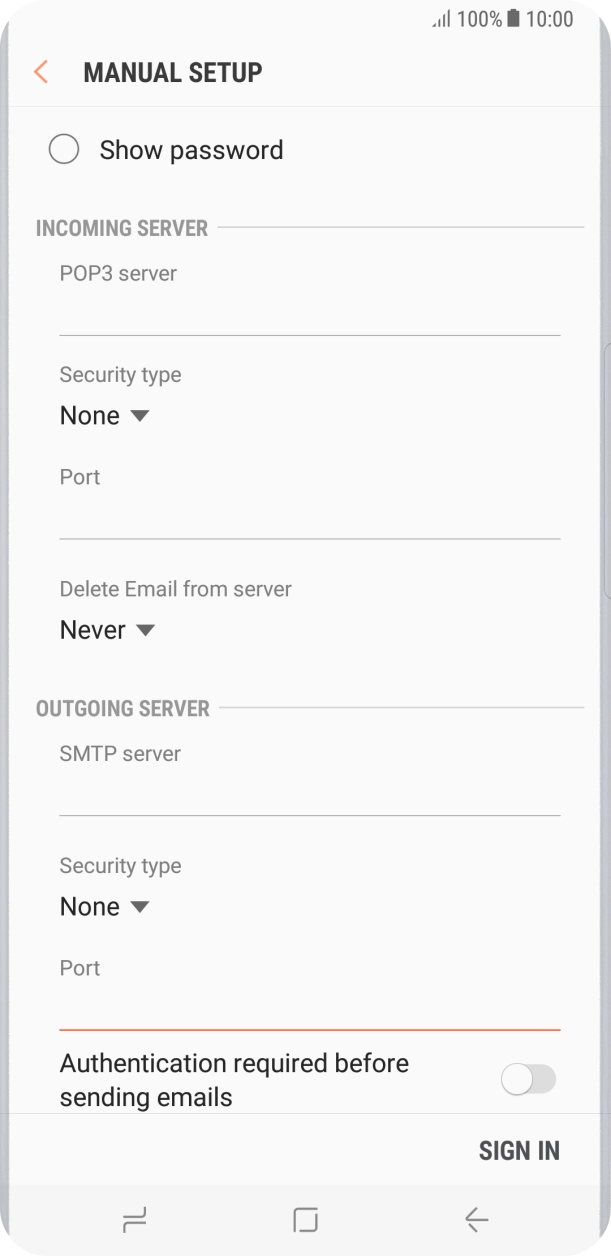Tap the MANUAL SETUP title
The height and width of the screenshot is (1256, 611).
point(173,72)
